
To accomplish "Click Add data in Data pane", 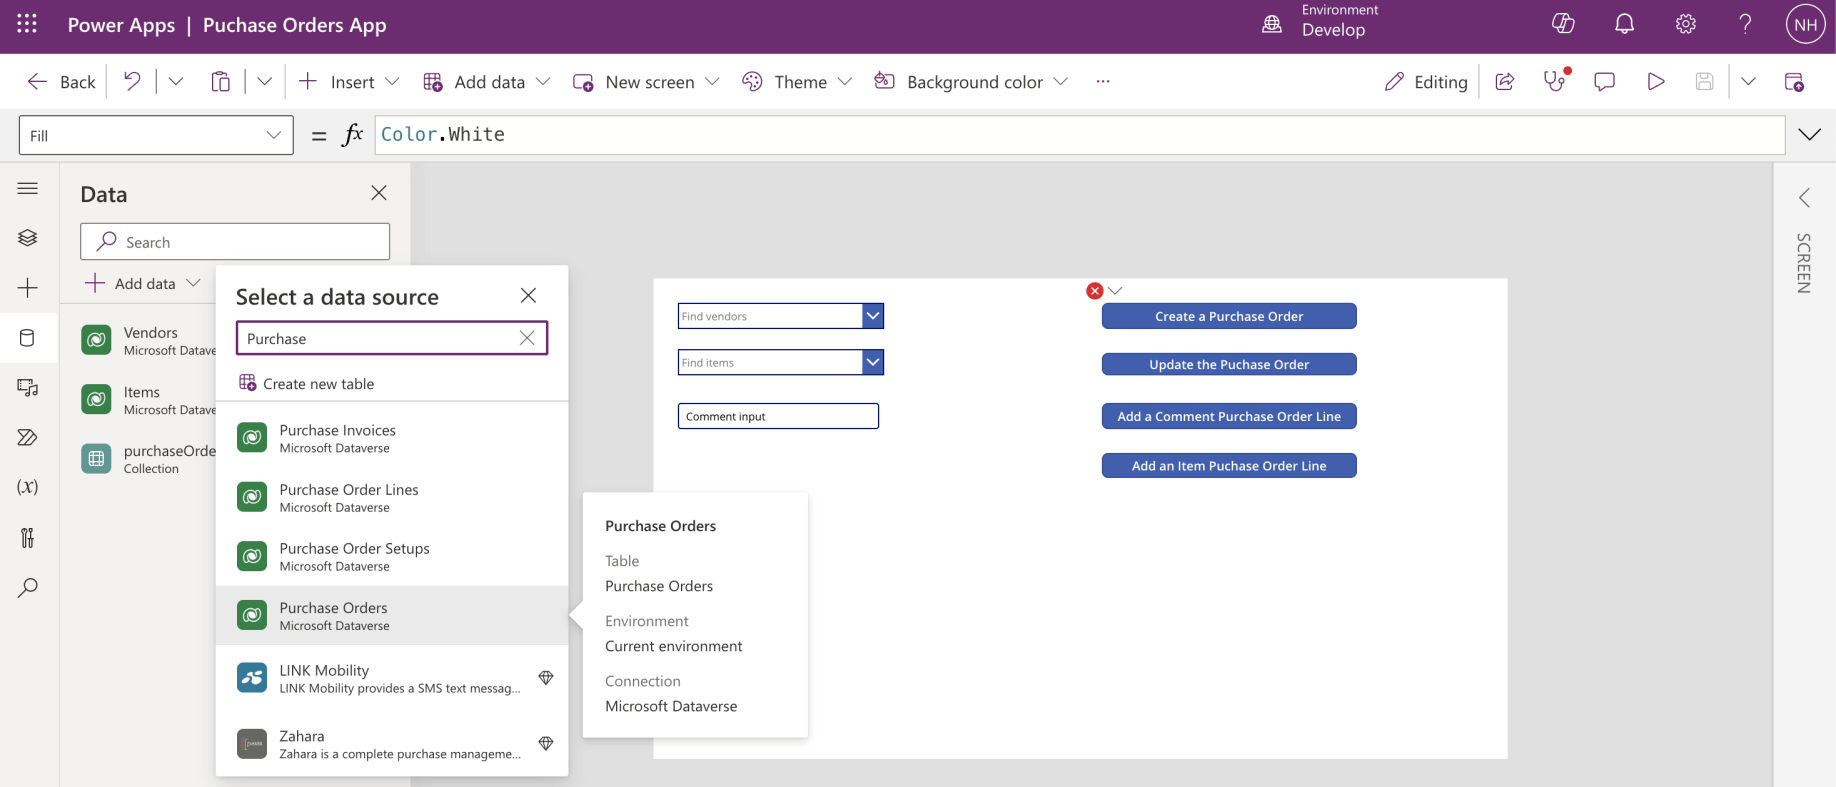I will (x=143, y=284).
